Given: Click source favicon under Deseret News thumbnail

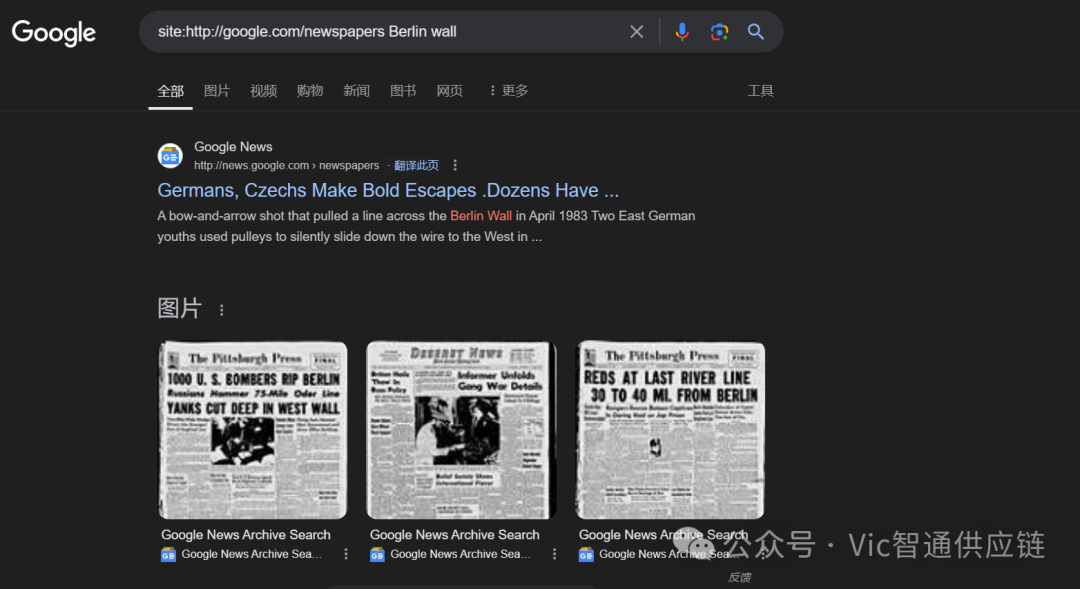Looking at the screenshot, I should [377, 555].
